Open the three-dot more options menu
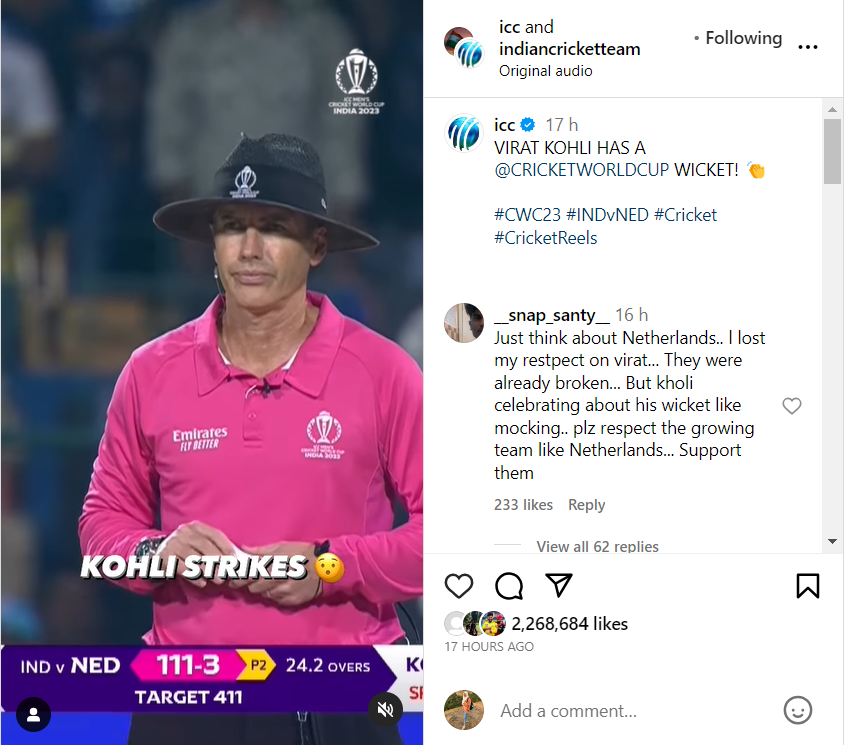 point(807,48)
